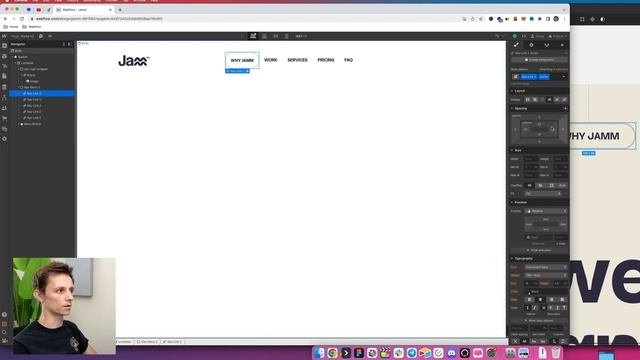Screen dimensions: 640x360
Task: Open the Webflow logo menu
Action: click(4, 36)
